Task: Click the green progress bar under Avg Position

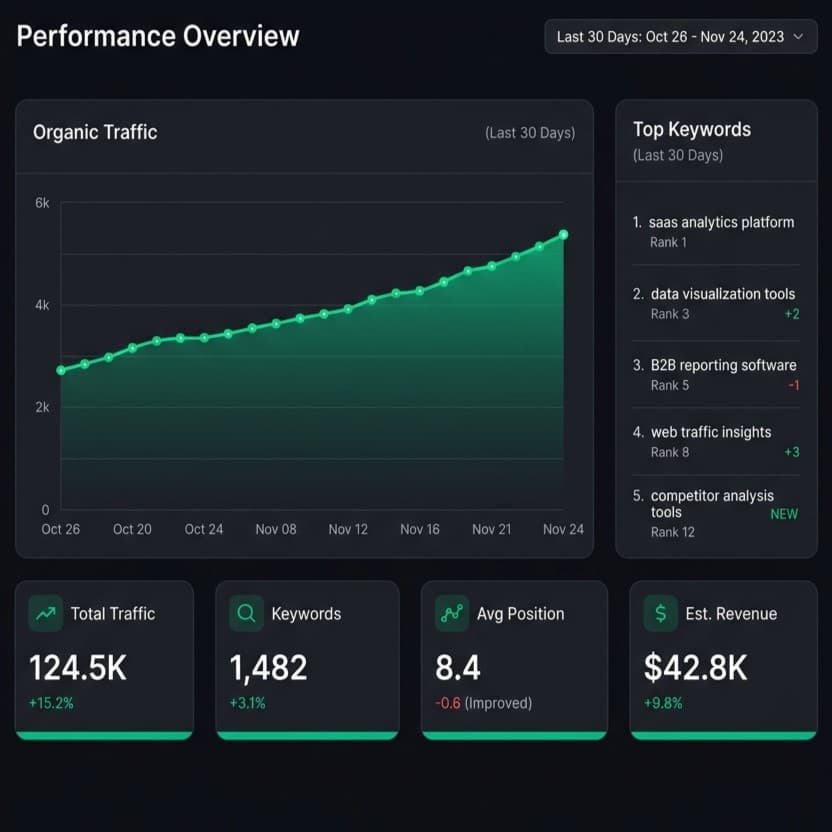Action: [514, 735]
